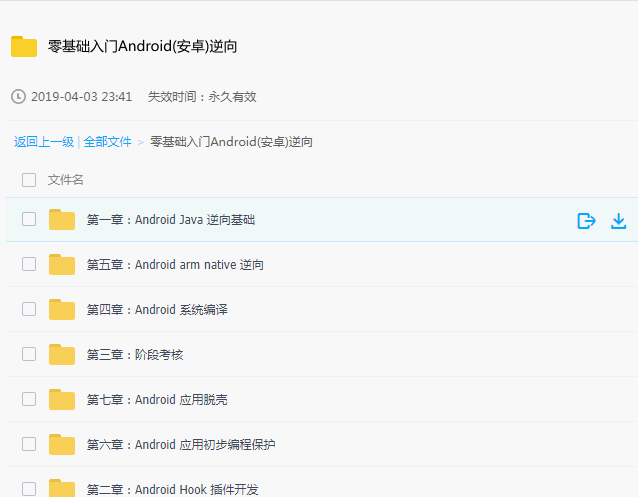This screenshot has width=638, height=497.
Task: Select the checkbox for 第四章 Android 系统编译
Action: click(29, 309)
